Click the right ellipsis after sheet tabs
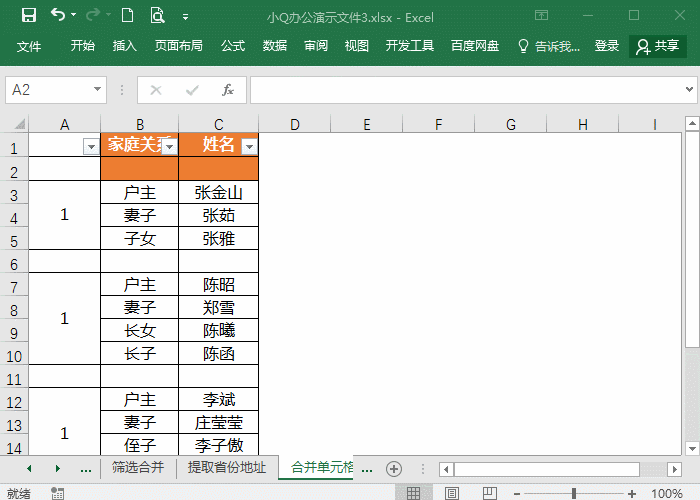The image size is (700, 500). pos(367,469)
